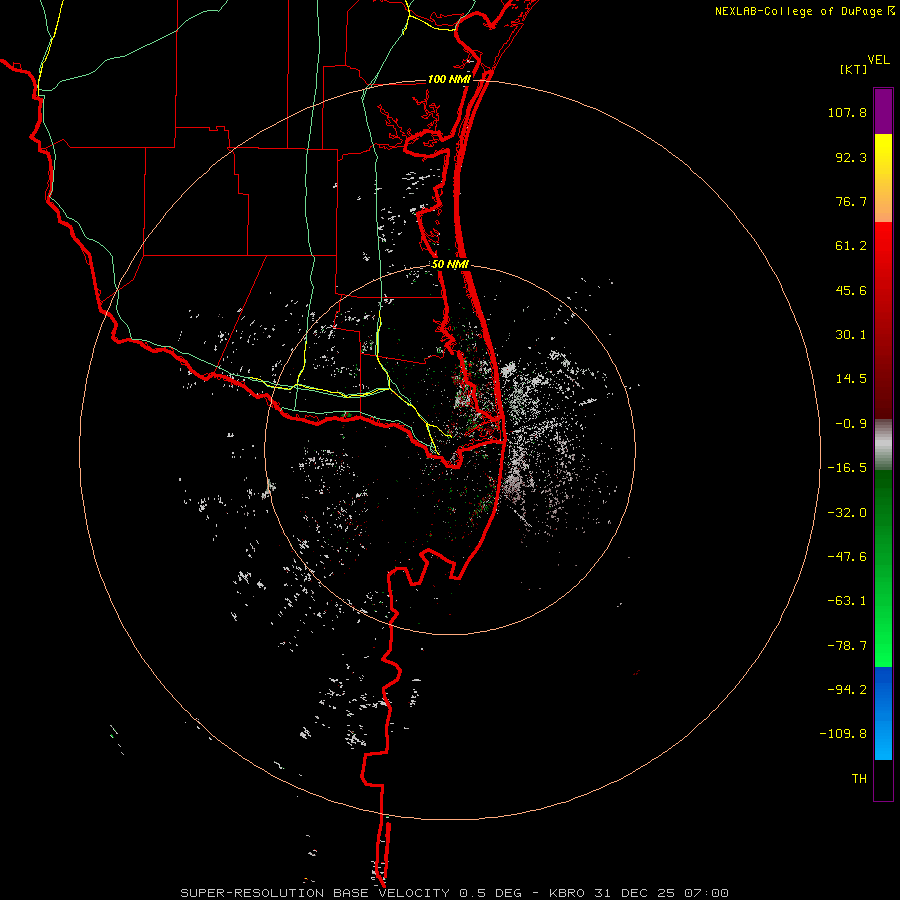Image resolution: width=900 pixels, height=900 pixels.
Task: Click the TH legend label
Action: click(x=859, y=778)
